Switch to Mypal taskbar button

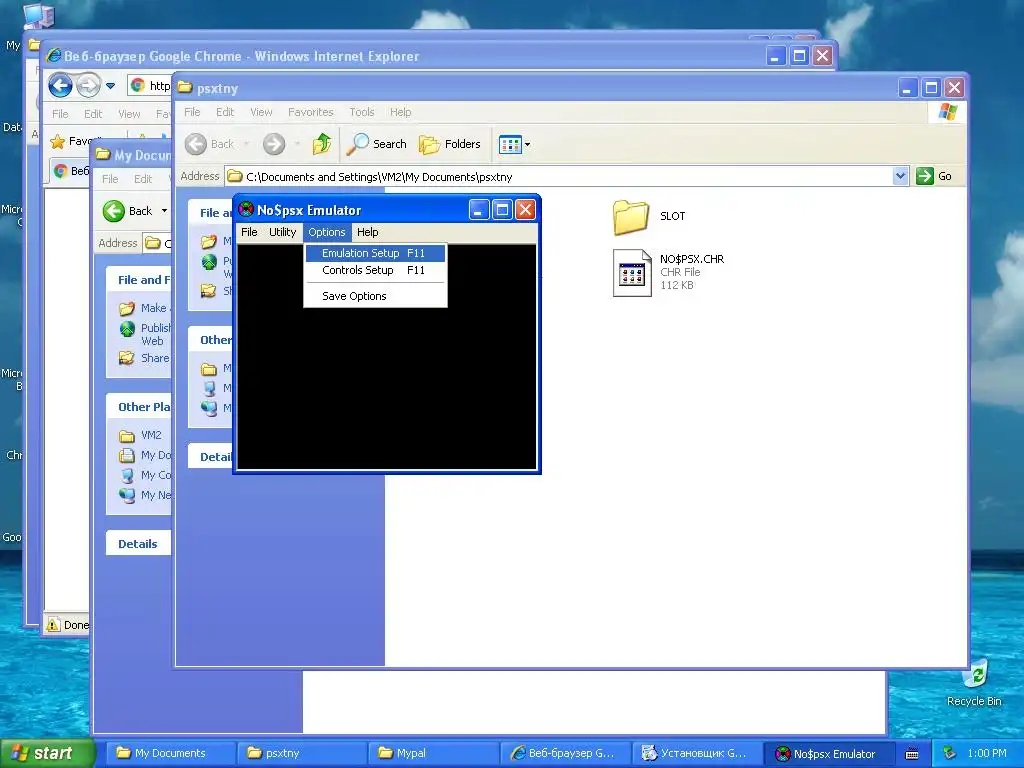tap(433, 753)
